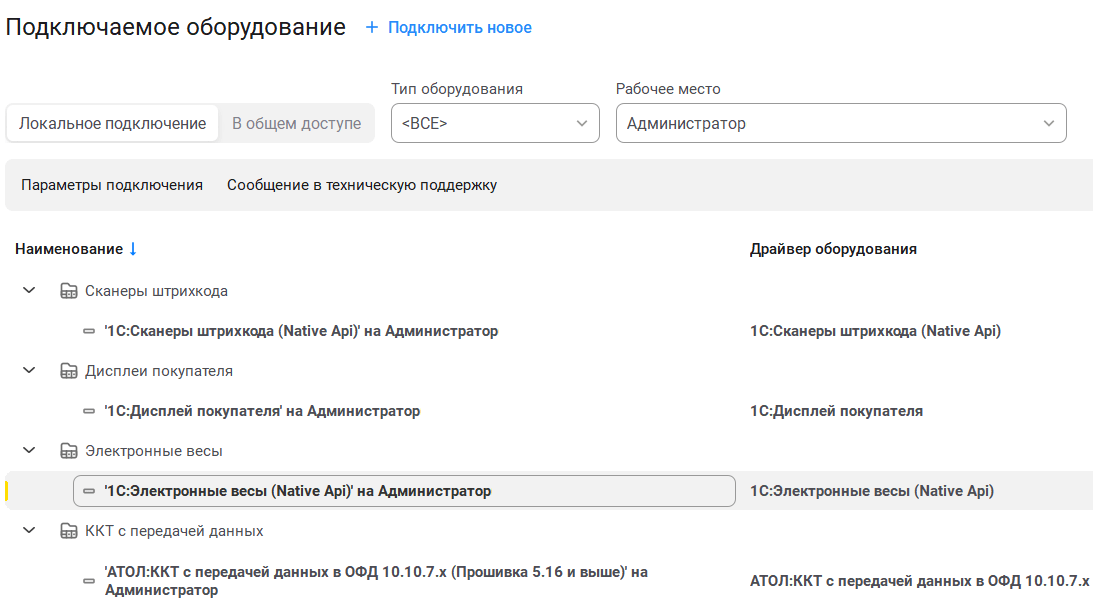Click the plus icon beside Подключить новое

pyautogui.click(x=372, y=28)
